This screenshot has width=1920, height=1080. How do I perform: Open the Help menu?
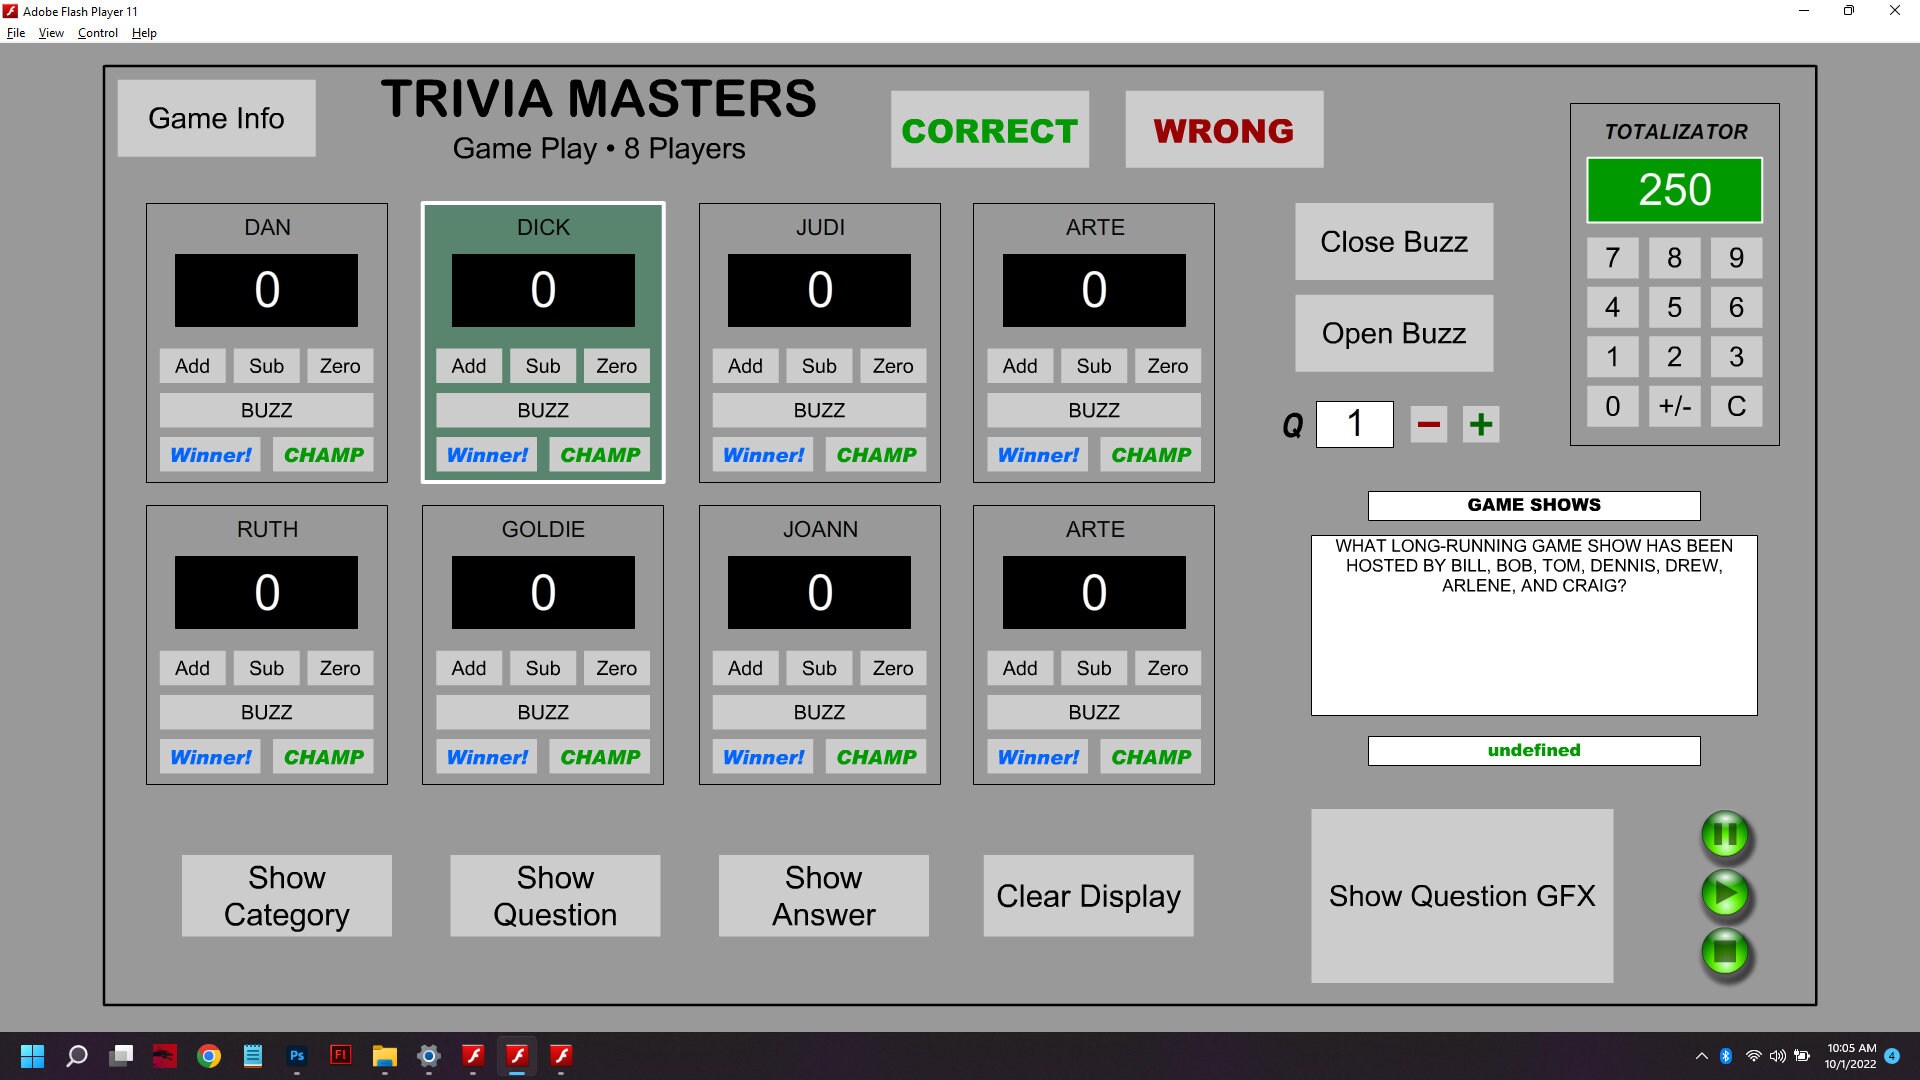[144, 32]
